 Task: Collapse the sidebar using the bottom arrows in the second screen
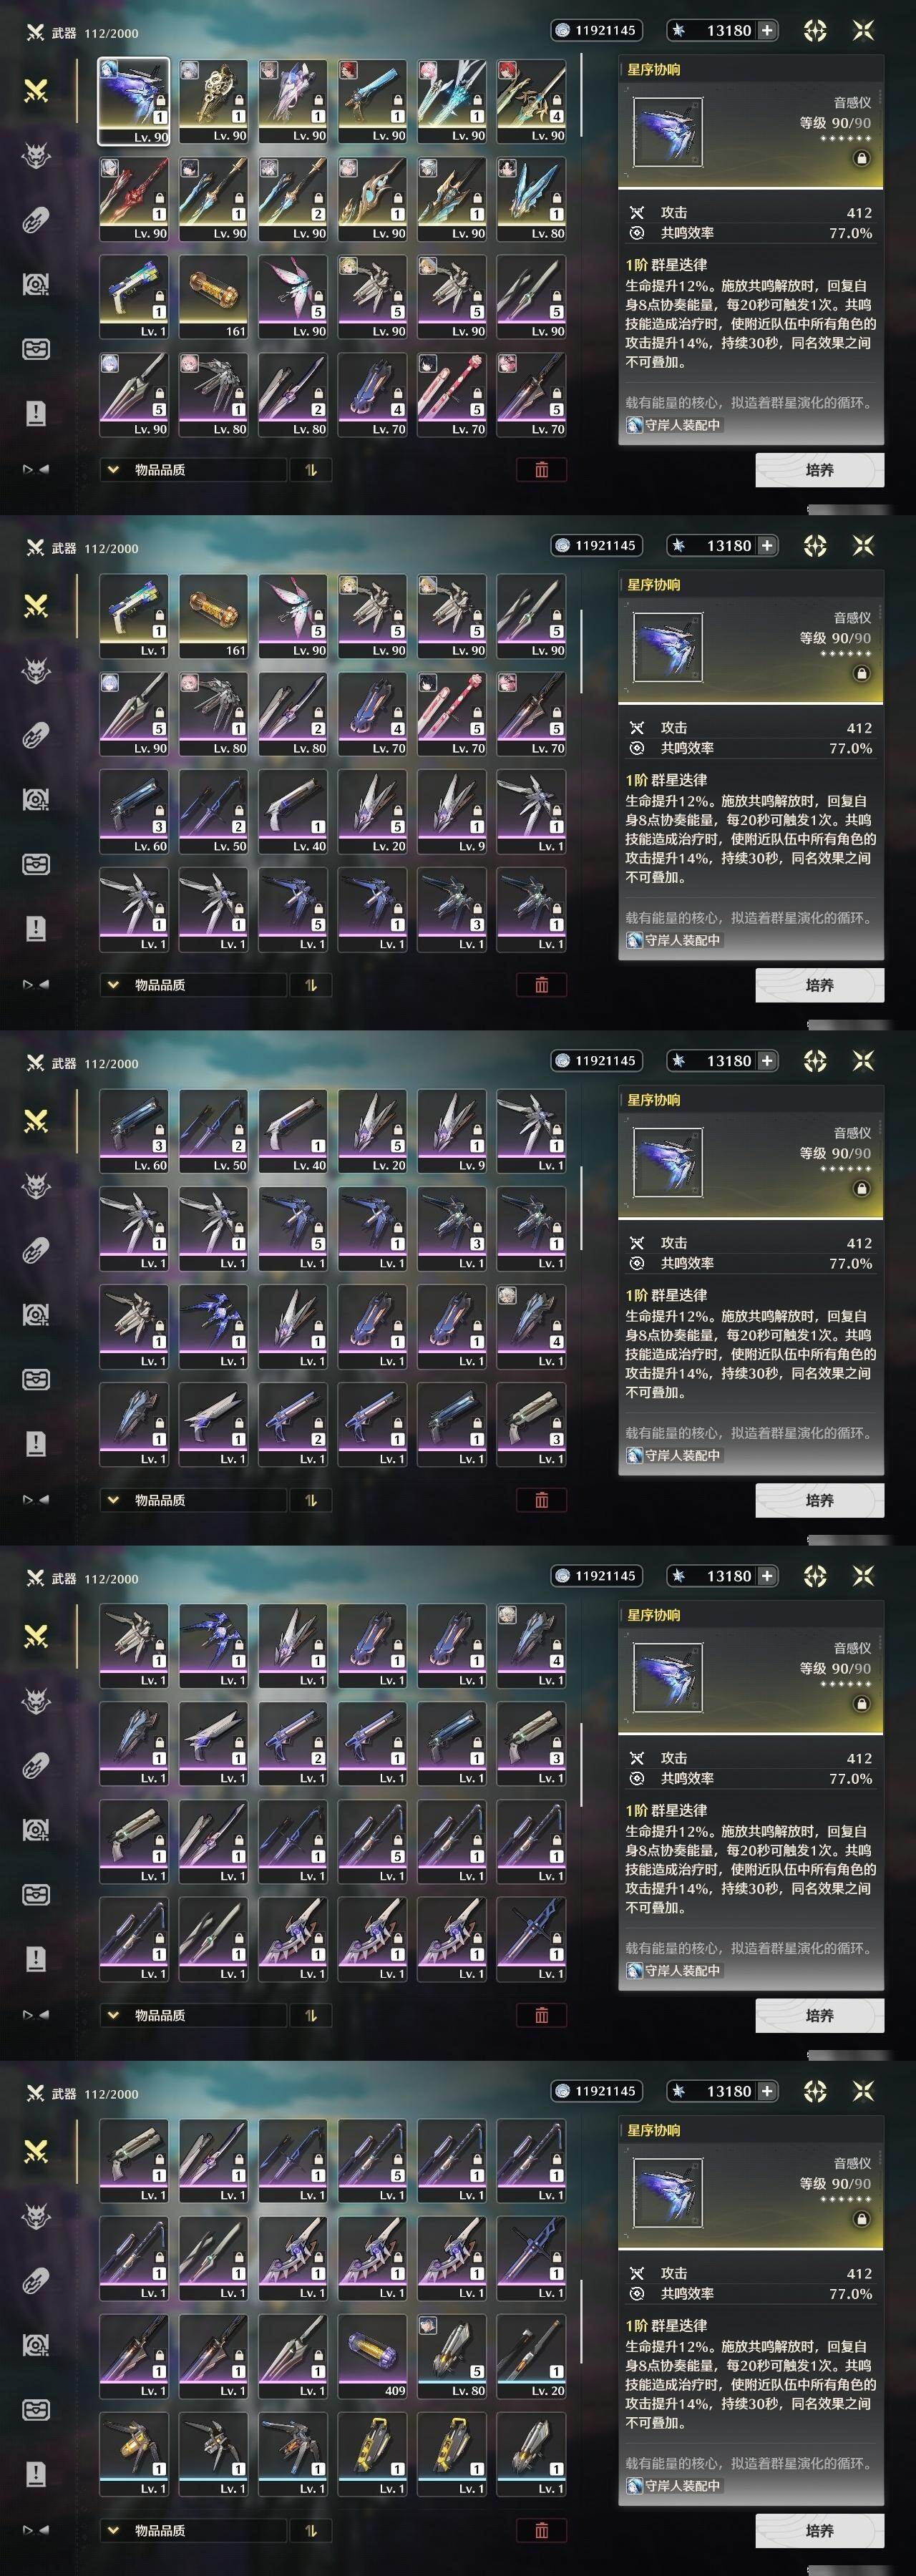[x=36, y=984]
